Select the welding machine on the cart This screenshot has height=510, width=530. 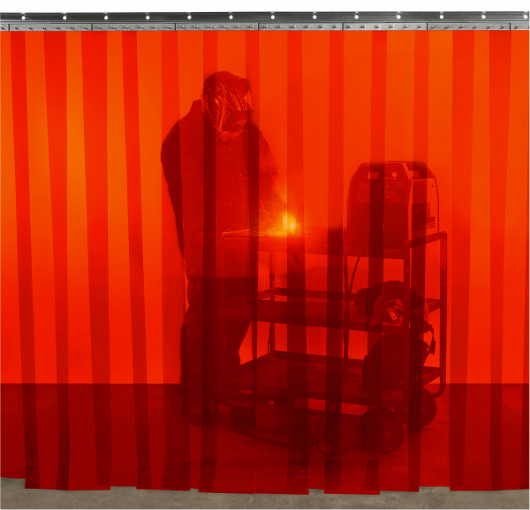click(x=392, y=204)
